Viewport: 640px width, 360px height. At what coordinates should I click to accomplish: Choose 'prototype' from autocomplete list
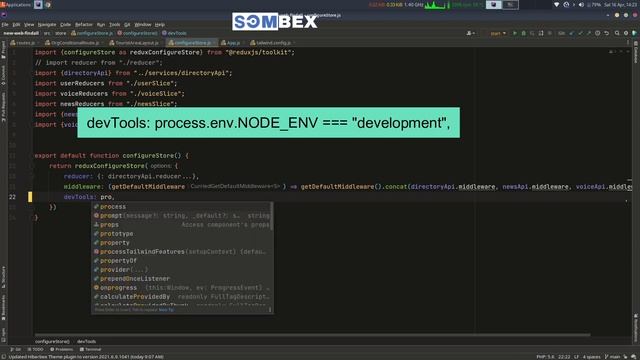[x=182, y=233]
